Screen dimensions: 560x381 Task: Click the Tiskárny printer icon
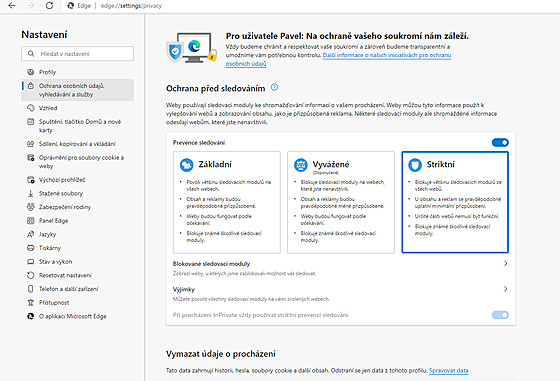click(31, 248)
